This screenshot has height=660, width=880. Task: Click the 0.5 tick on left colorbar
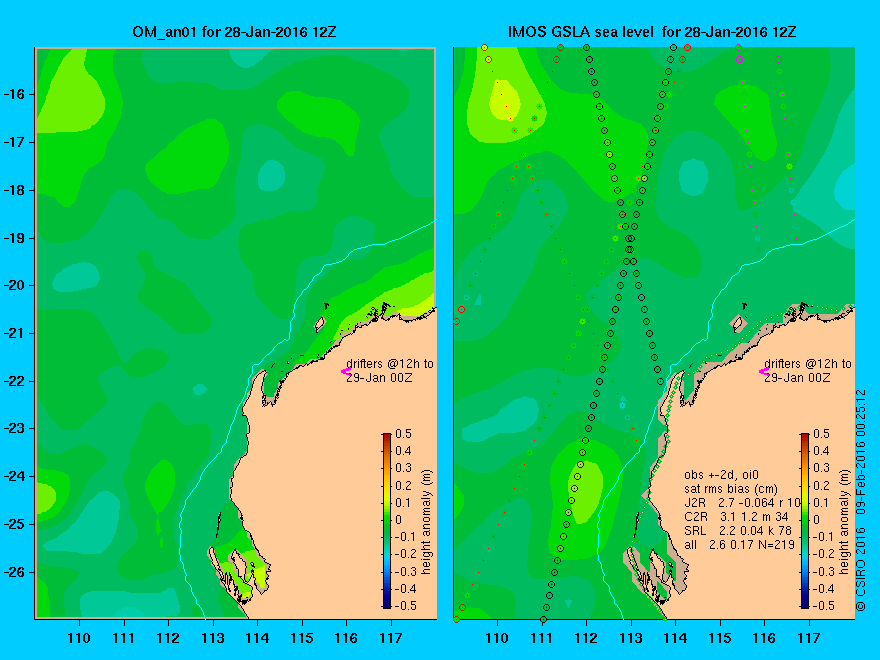(404, 434)
